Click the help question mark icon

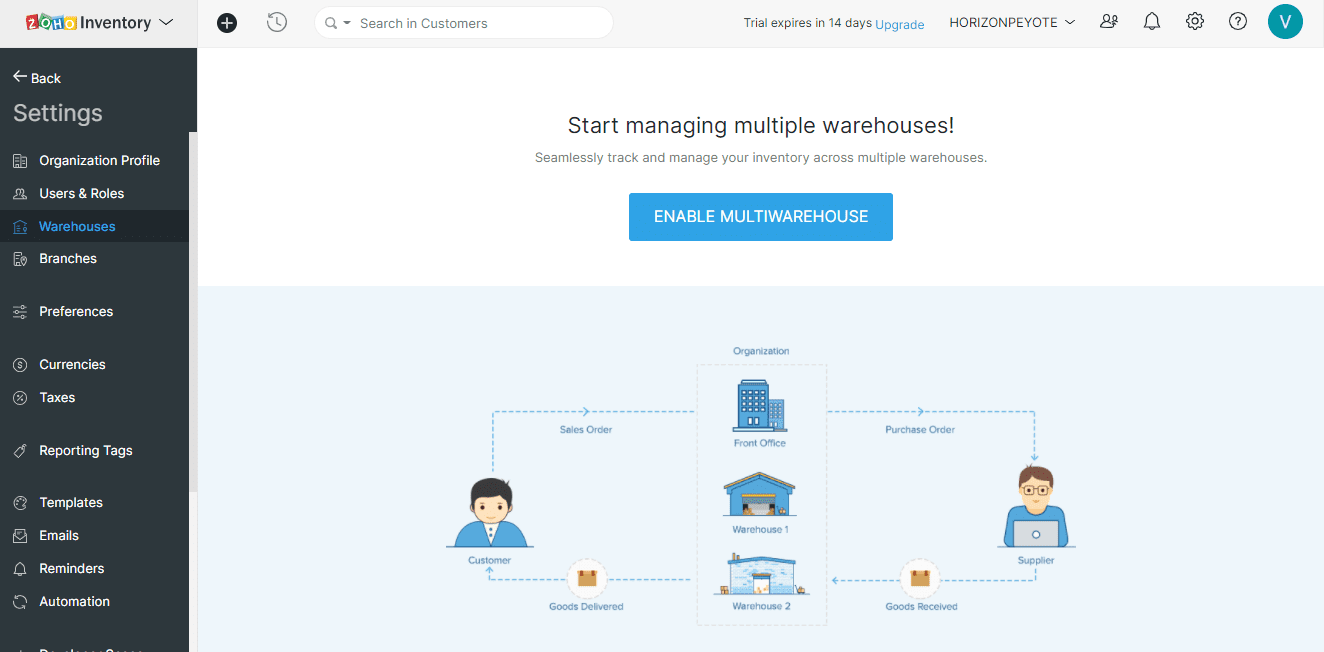[x=1238, y=22]
